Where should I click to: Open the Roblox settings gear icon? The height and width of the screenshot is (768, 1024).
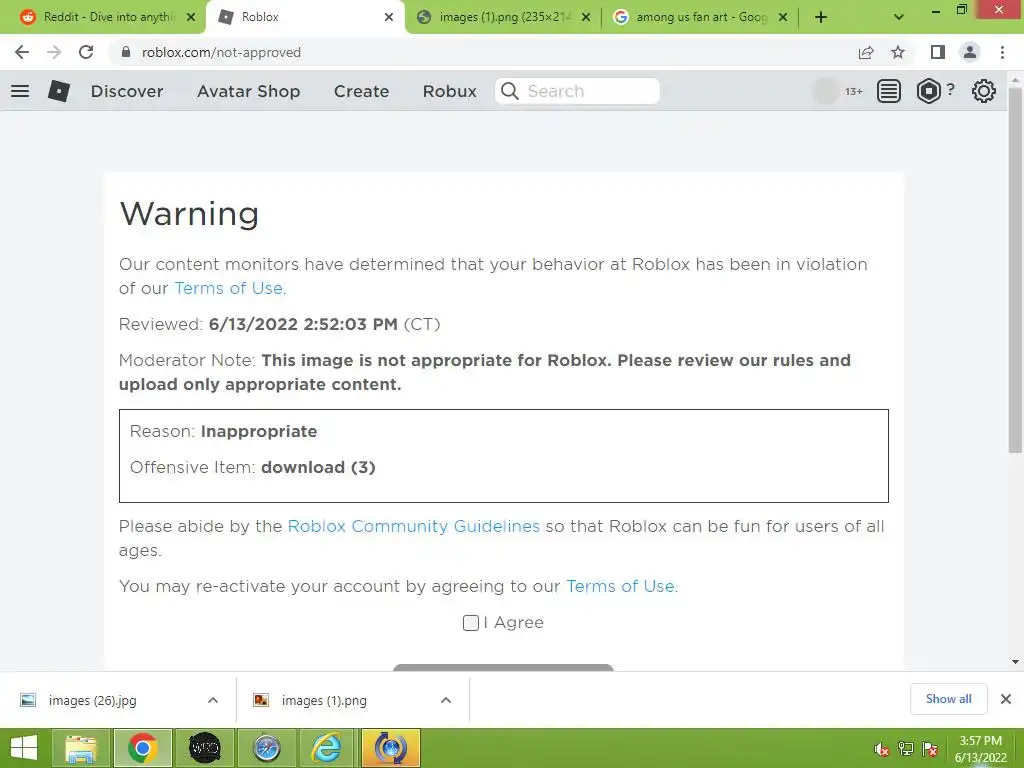(984, 91)
